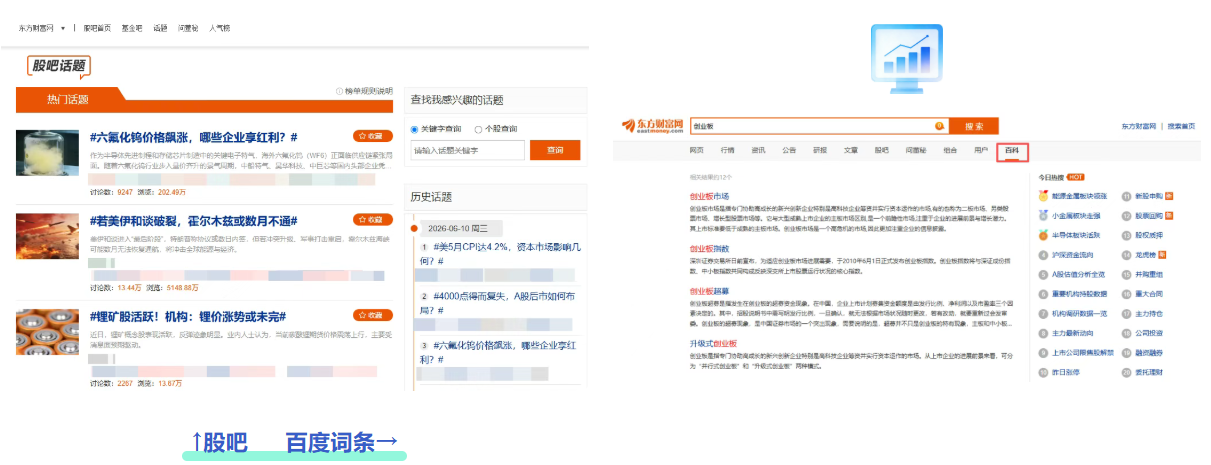Open hot search 沪深资金流向
The height and width of the screenshot is (465, 1211).
(1071, 255)
